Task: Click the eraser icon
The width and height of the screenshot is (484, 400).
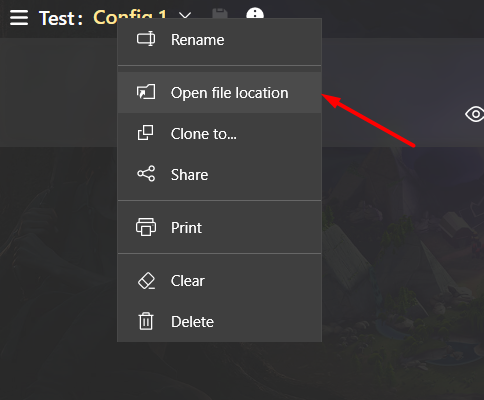Action: pyautogui.click(x=146, y=281)
